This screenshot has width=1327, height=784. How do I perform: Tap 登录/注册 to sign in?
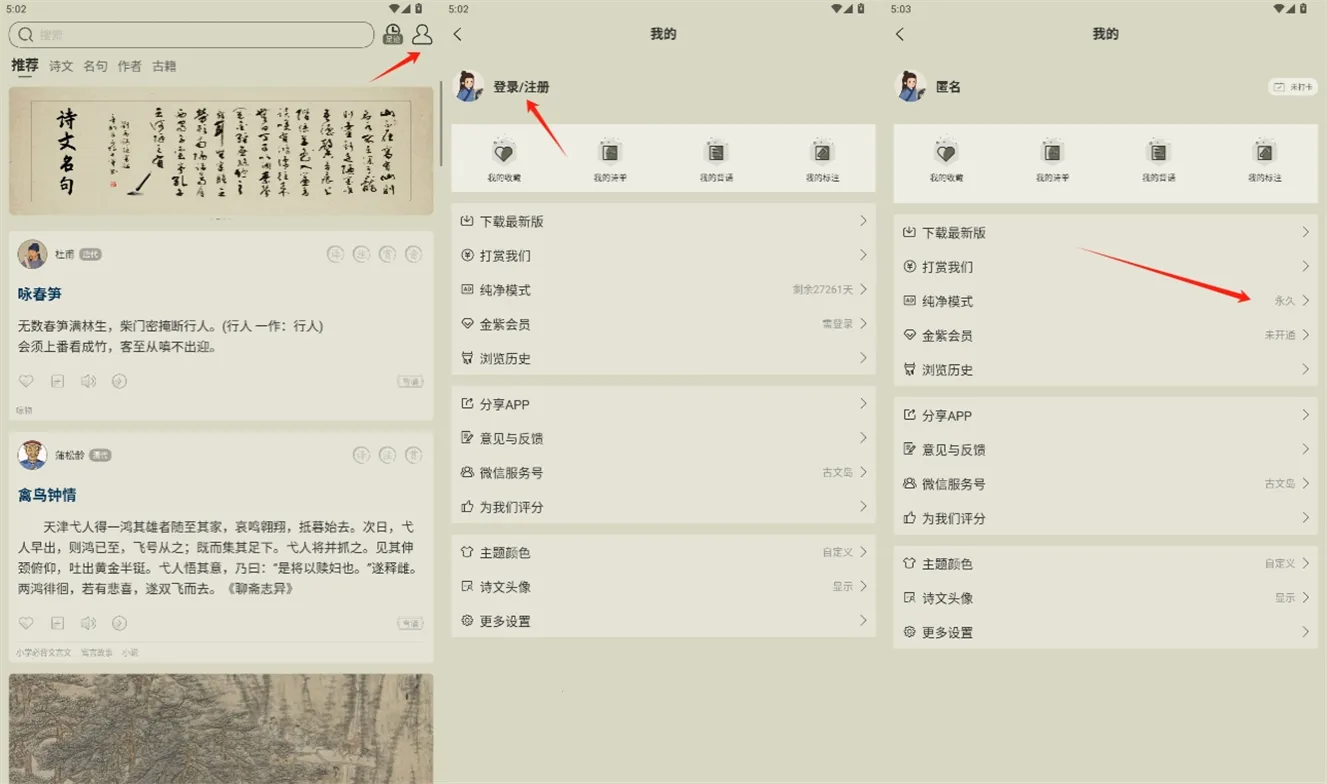point(521,87)
